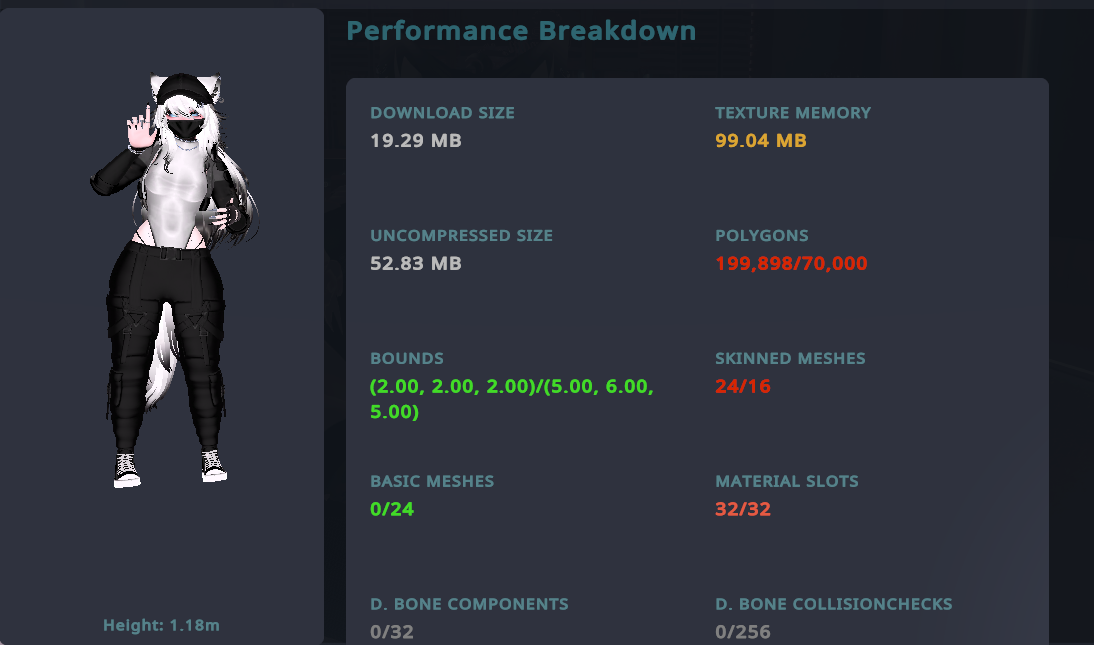Image resolution: width=1094 pixels, height=645 pixels.
Task: Select the Uncompressed Size label
Action: coord(461,236)
